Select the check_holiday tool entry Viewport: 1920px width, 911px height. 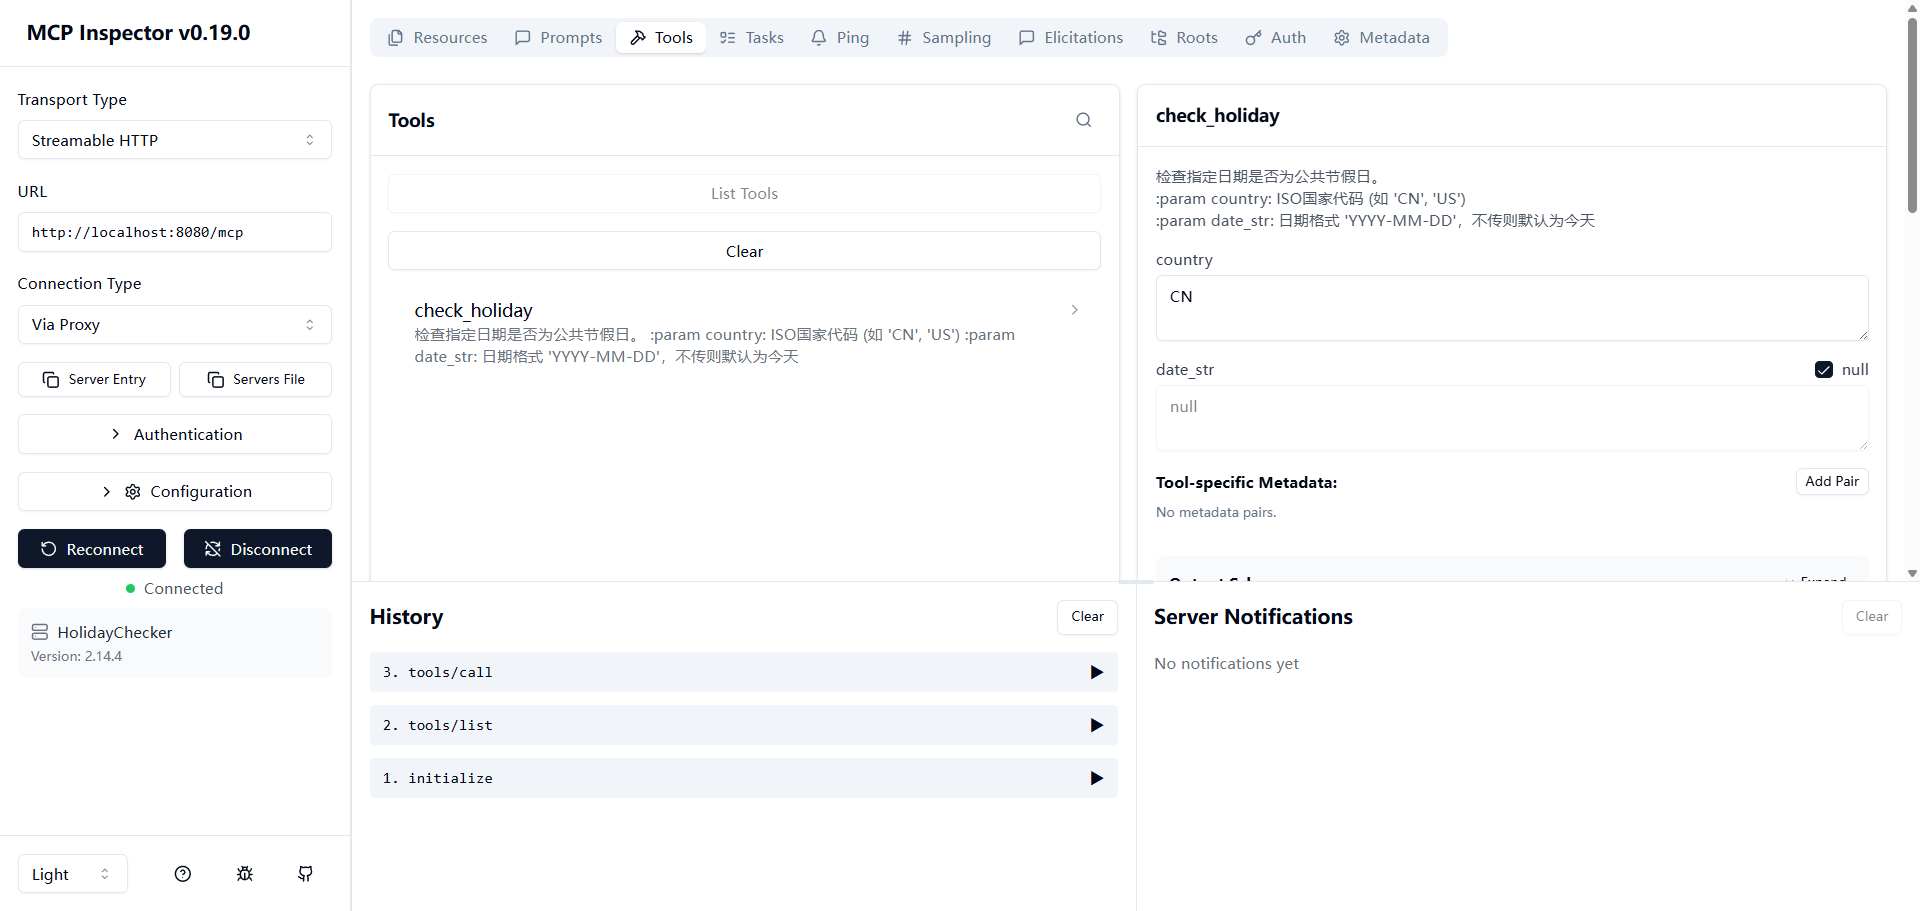pos(744,333)
